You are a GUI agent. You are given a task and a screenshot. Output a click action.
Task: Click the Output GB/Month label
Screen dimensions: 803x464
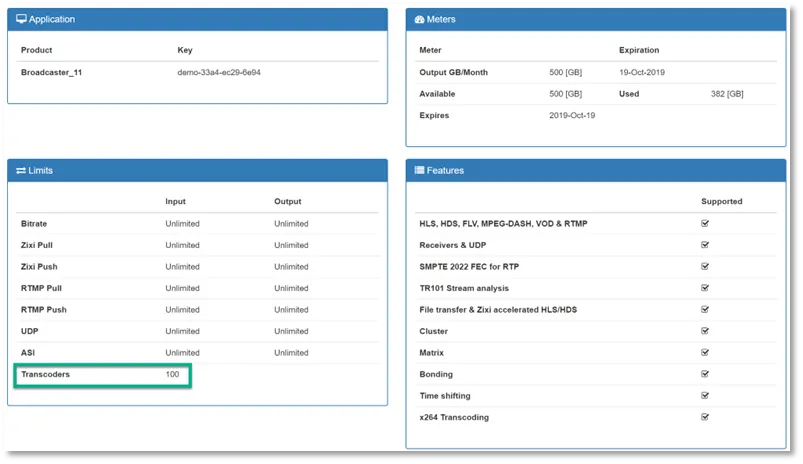pyautogui.click(x=454, y=72)
